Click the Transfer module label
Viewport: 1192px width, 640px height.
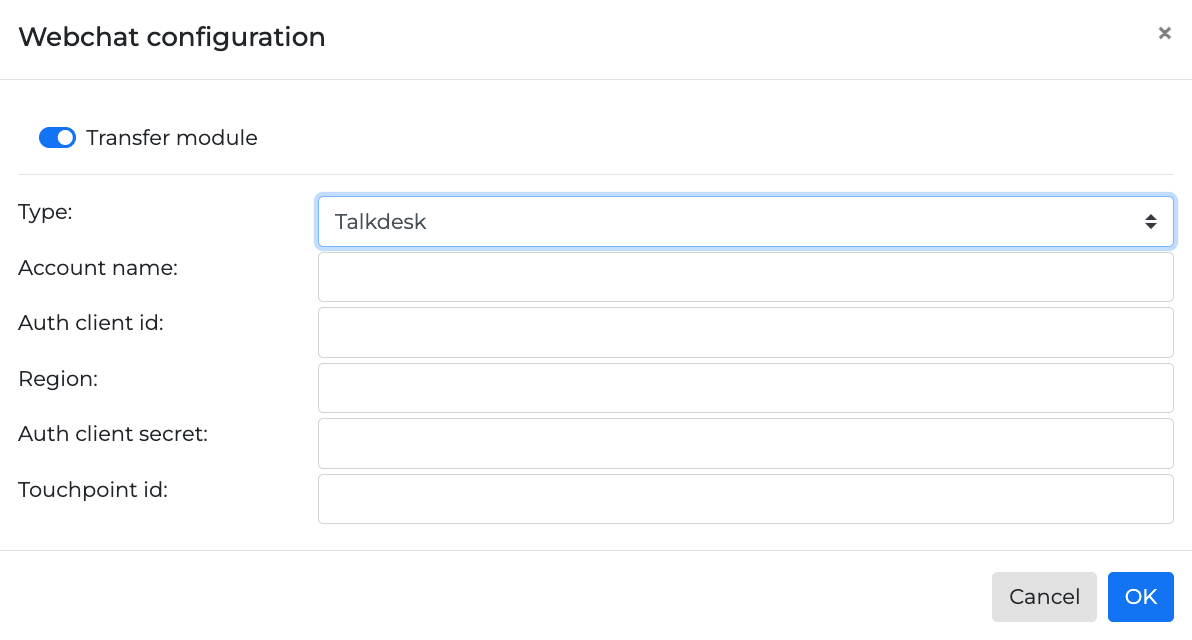(x=171, y=137)
